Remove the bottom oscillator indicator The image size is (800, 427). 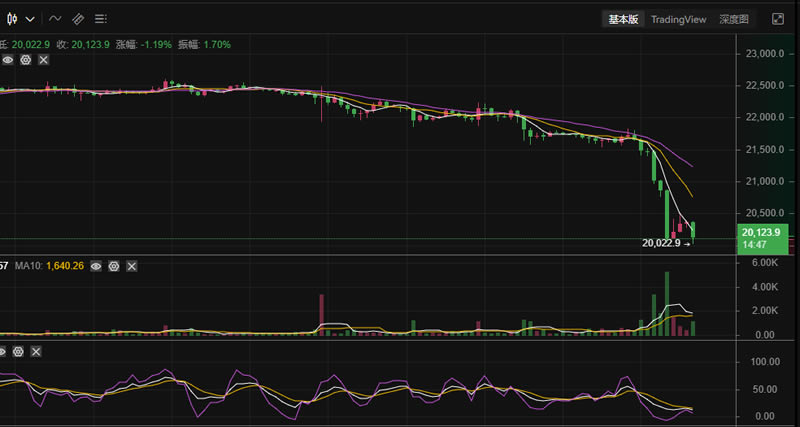pos(38,352)
